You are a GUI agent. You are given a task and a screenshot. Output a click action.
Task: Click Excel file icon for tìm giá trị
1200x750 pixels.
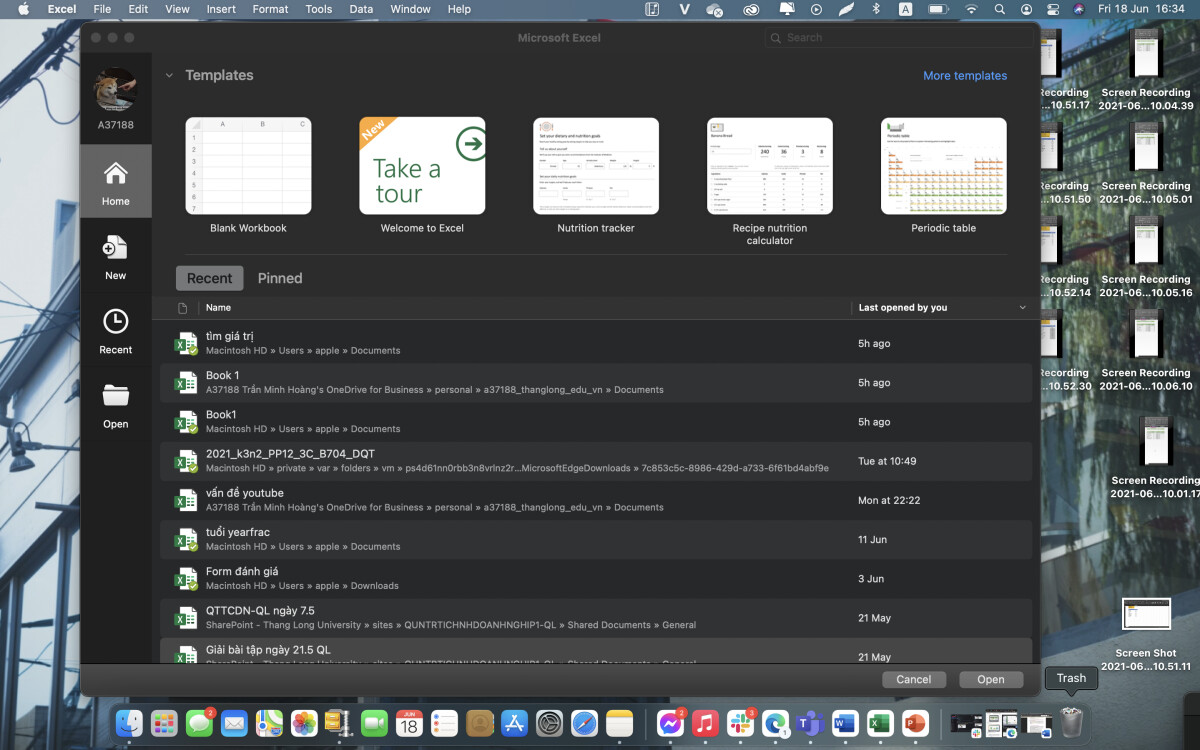[x=186, y=343]
